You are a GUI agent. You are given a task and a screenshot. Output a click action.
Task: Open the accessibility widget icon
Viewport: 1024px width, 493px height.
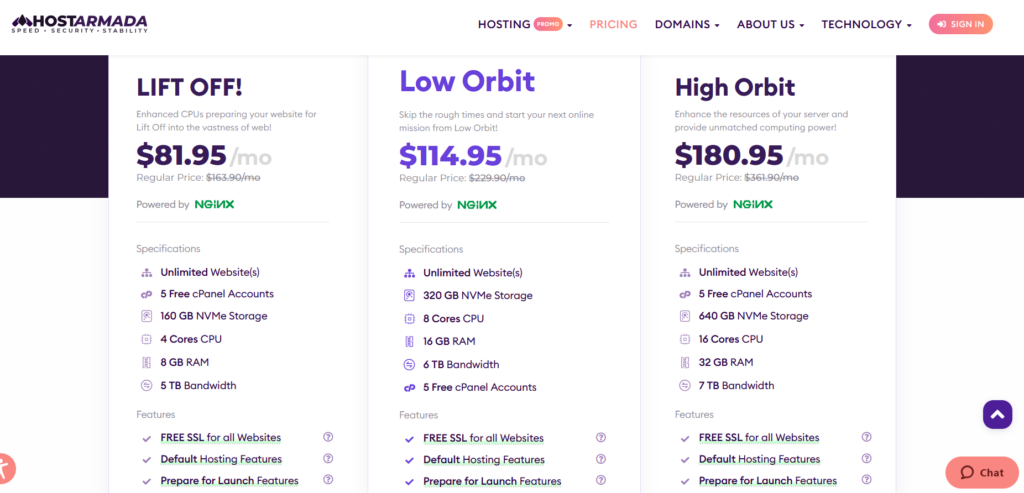(x=6, y=468)
